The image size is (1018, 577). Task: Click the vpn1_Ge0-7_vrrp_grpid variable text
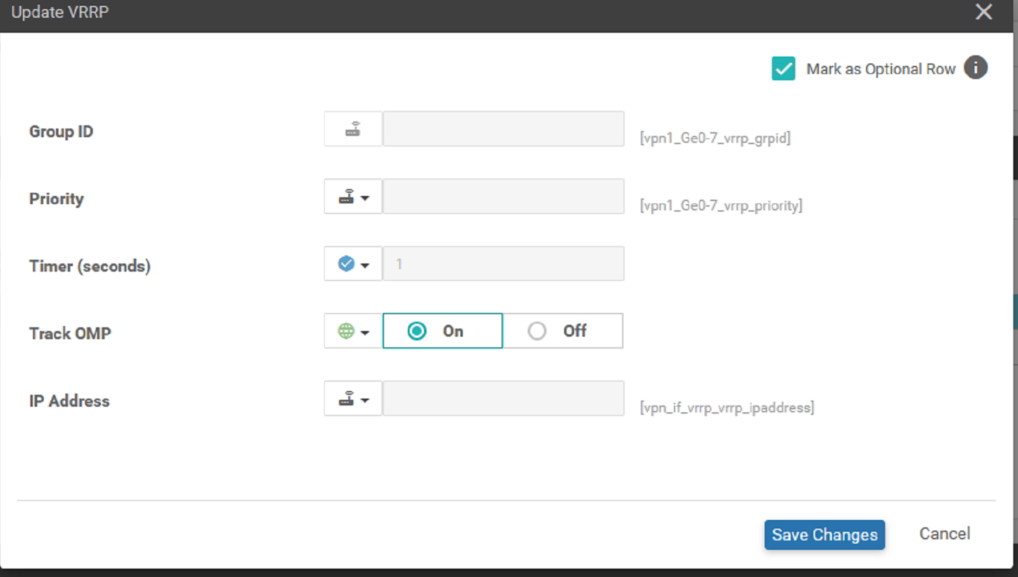click(x=715, y=138)
